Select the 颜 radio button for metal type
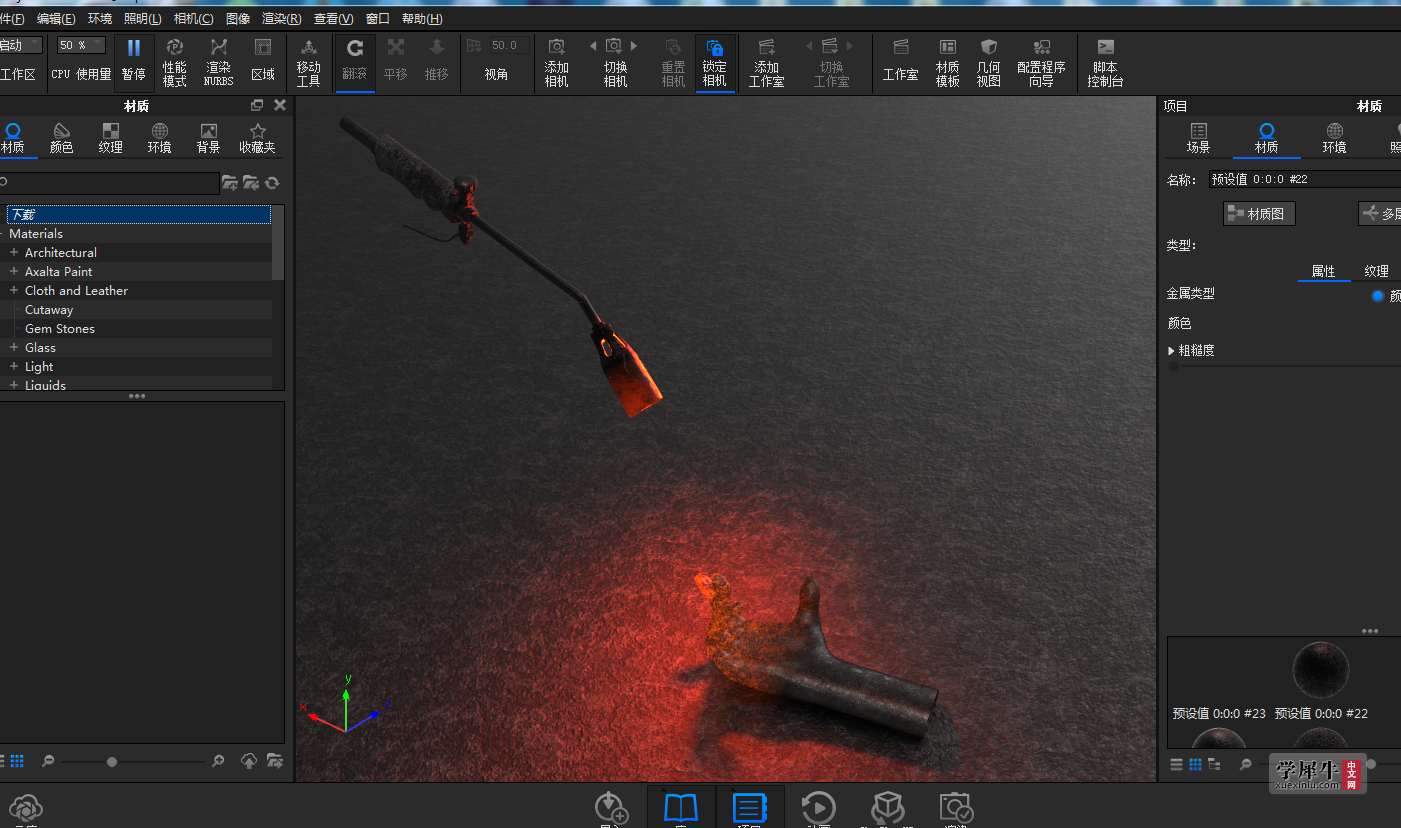1401x828 pixels. (x=1378, y=295)
